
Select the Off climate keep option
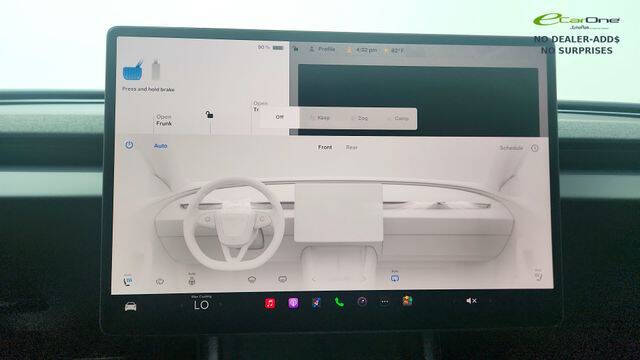pyautogui.click(x=279, y=117)
